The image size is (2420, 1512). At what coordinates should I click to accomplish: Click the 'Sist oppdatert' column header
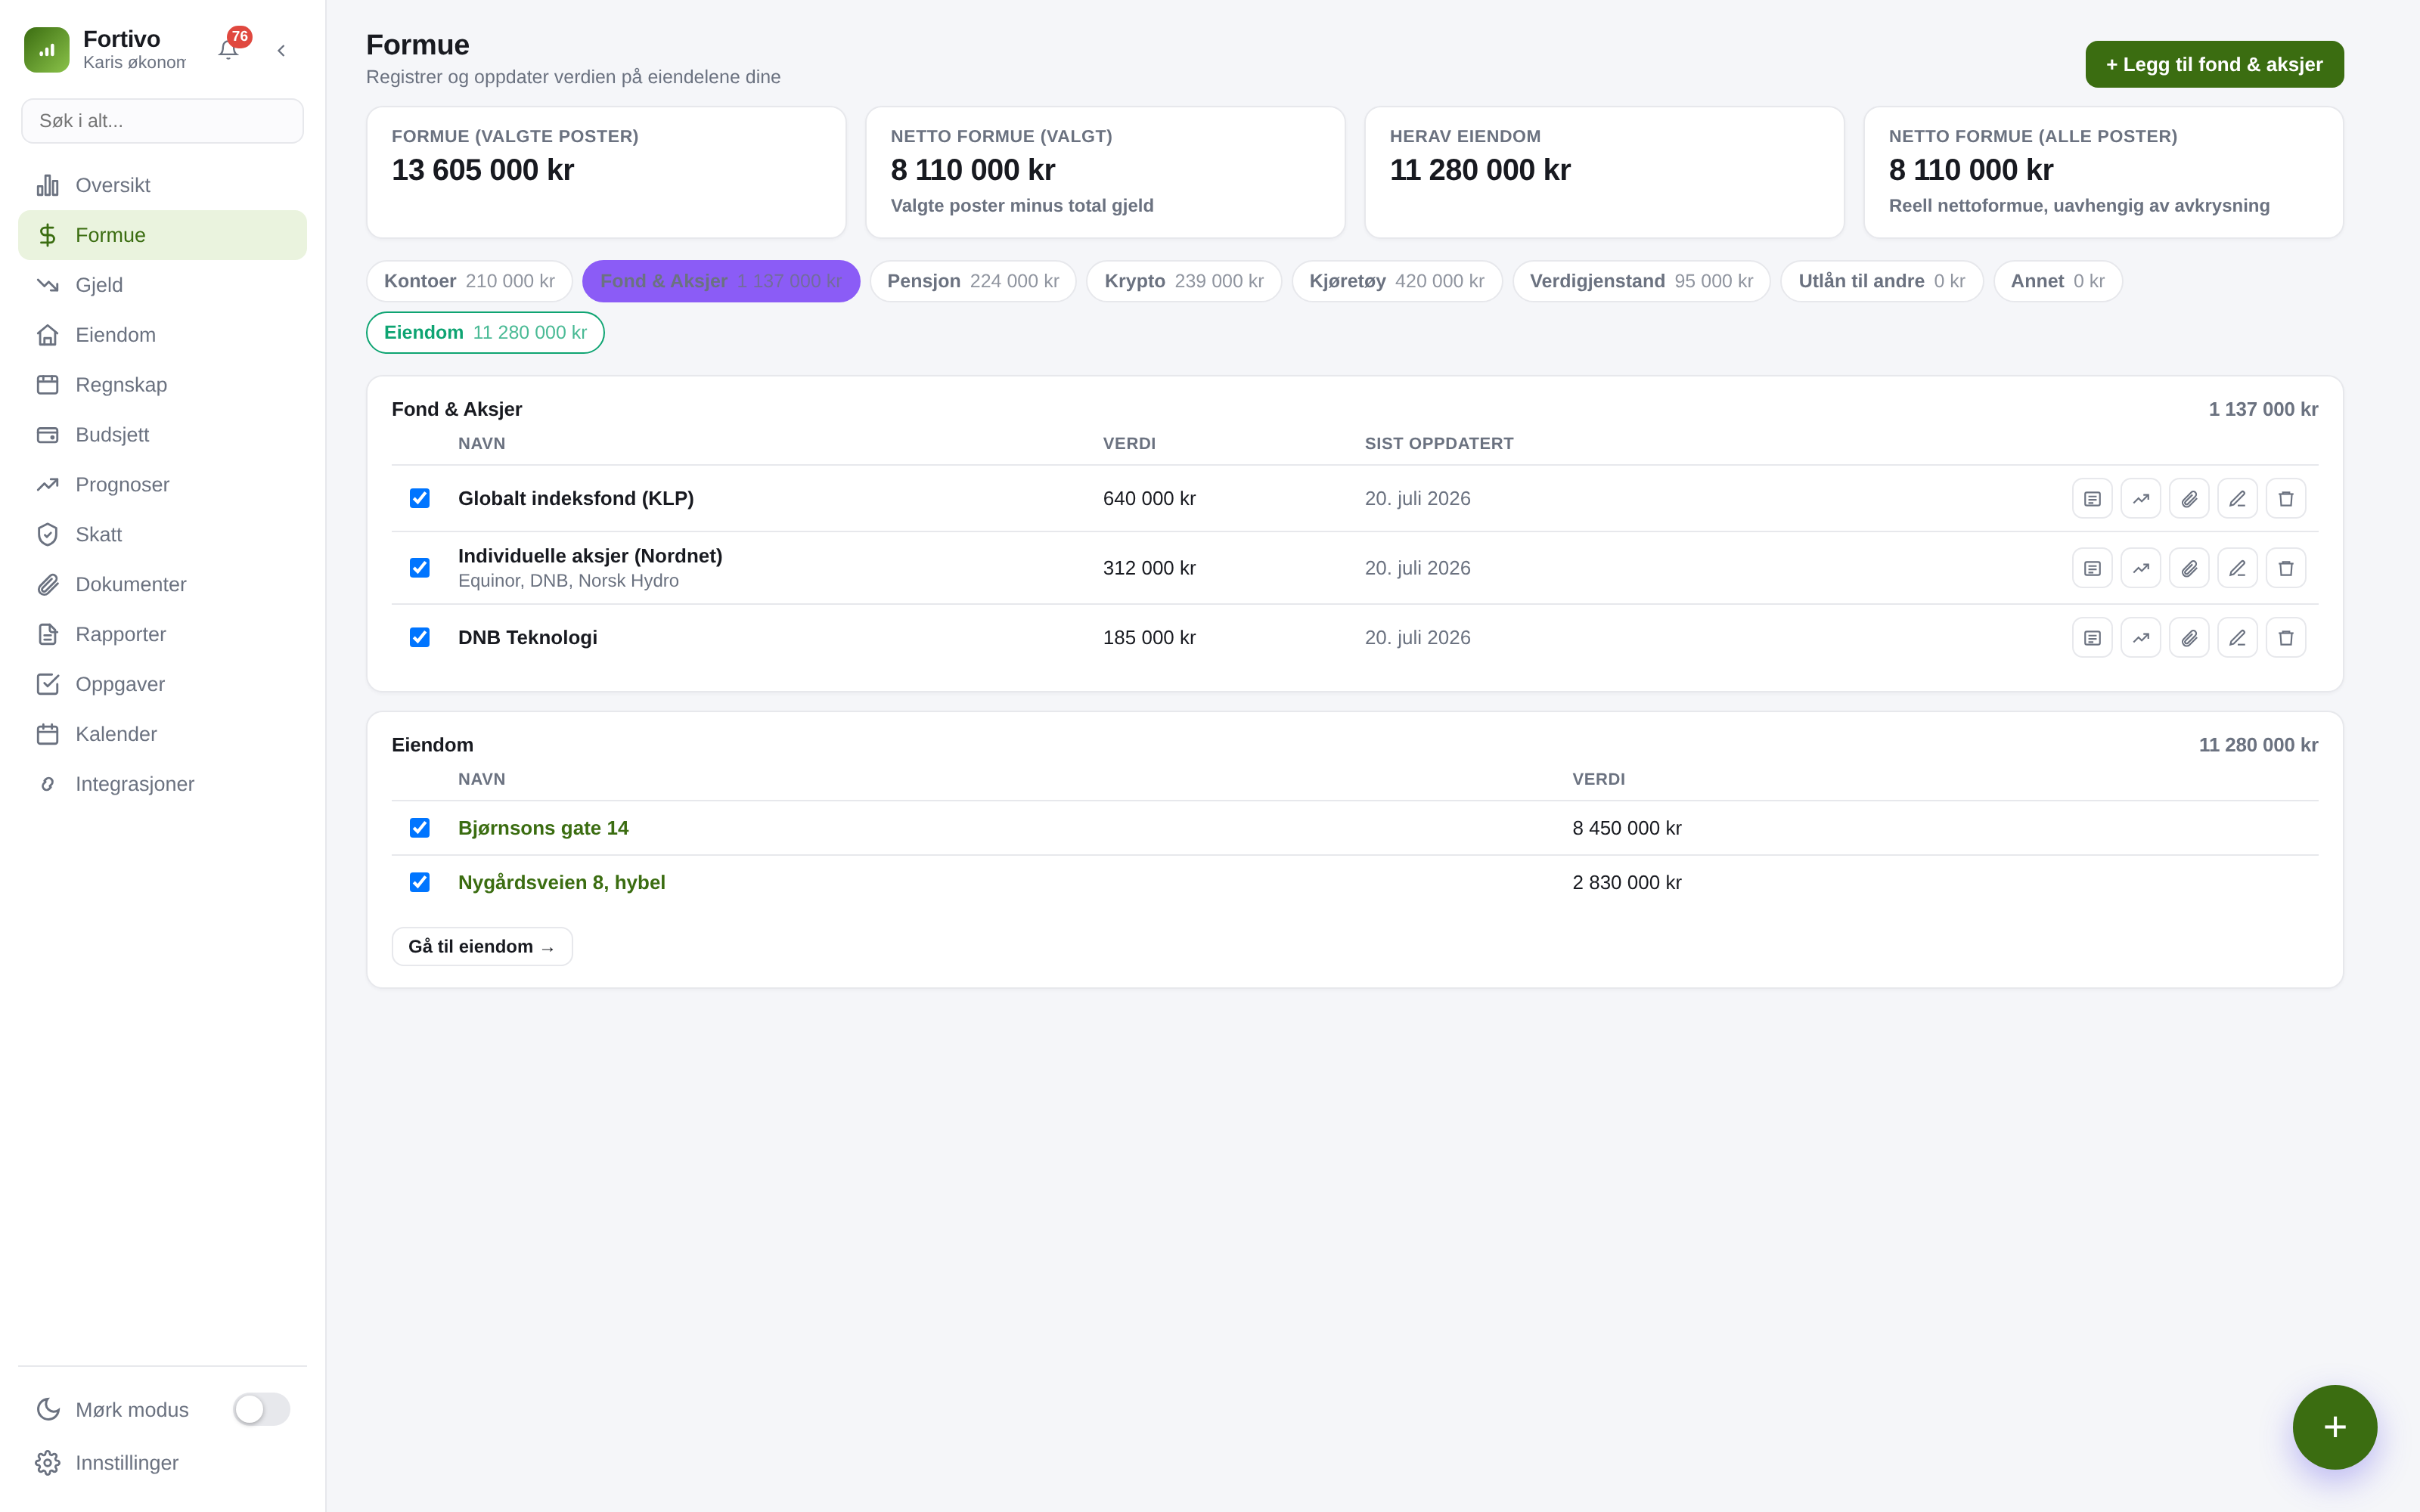pos(1439,443)
